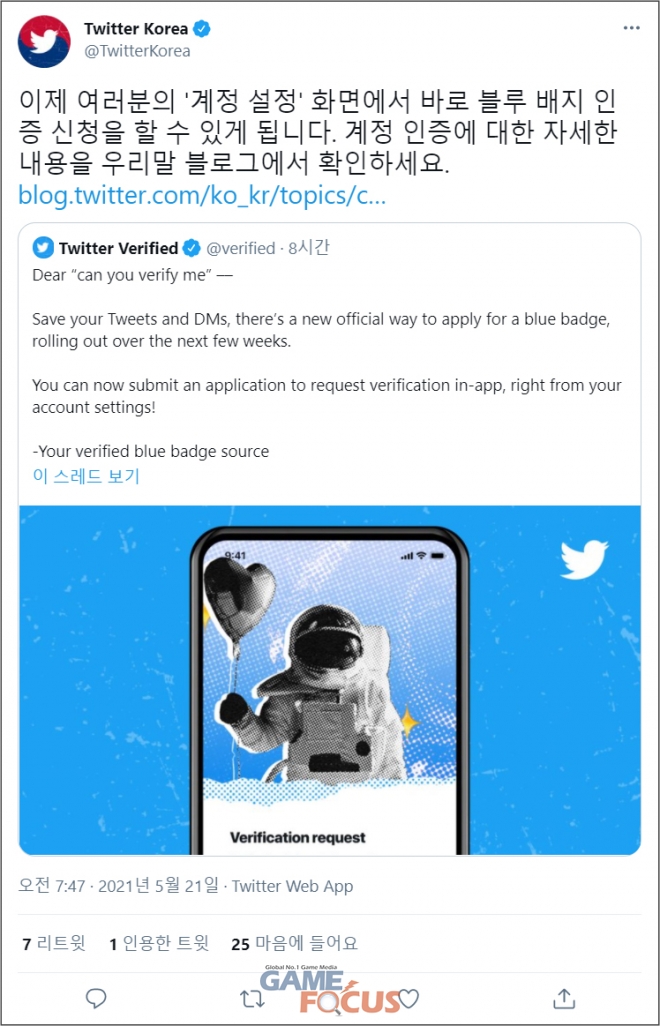
Task: Like the tweet with heart icon
Action: coord(409,999)
